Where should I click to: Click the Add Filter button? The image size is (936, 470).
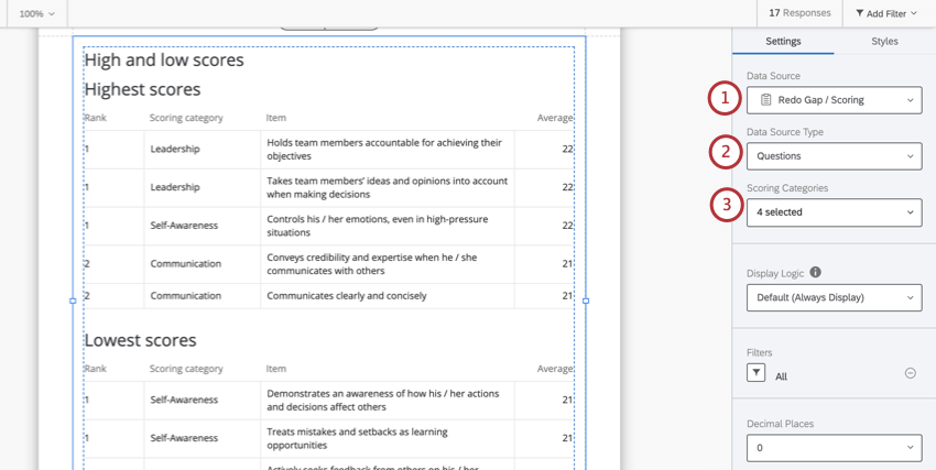tap(885, 13)
